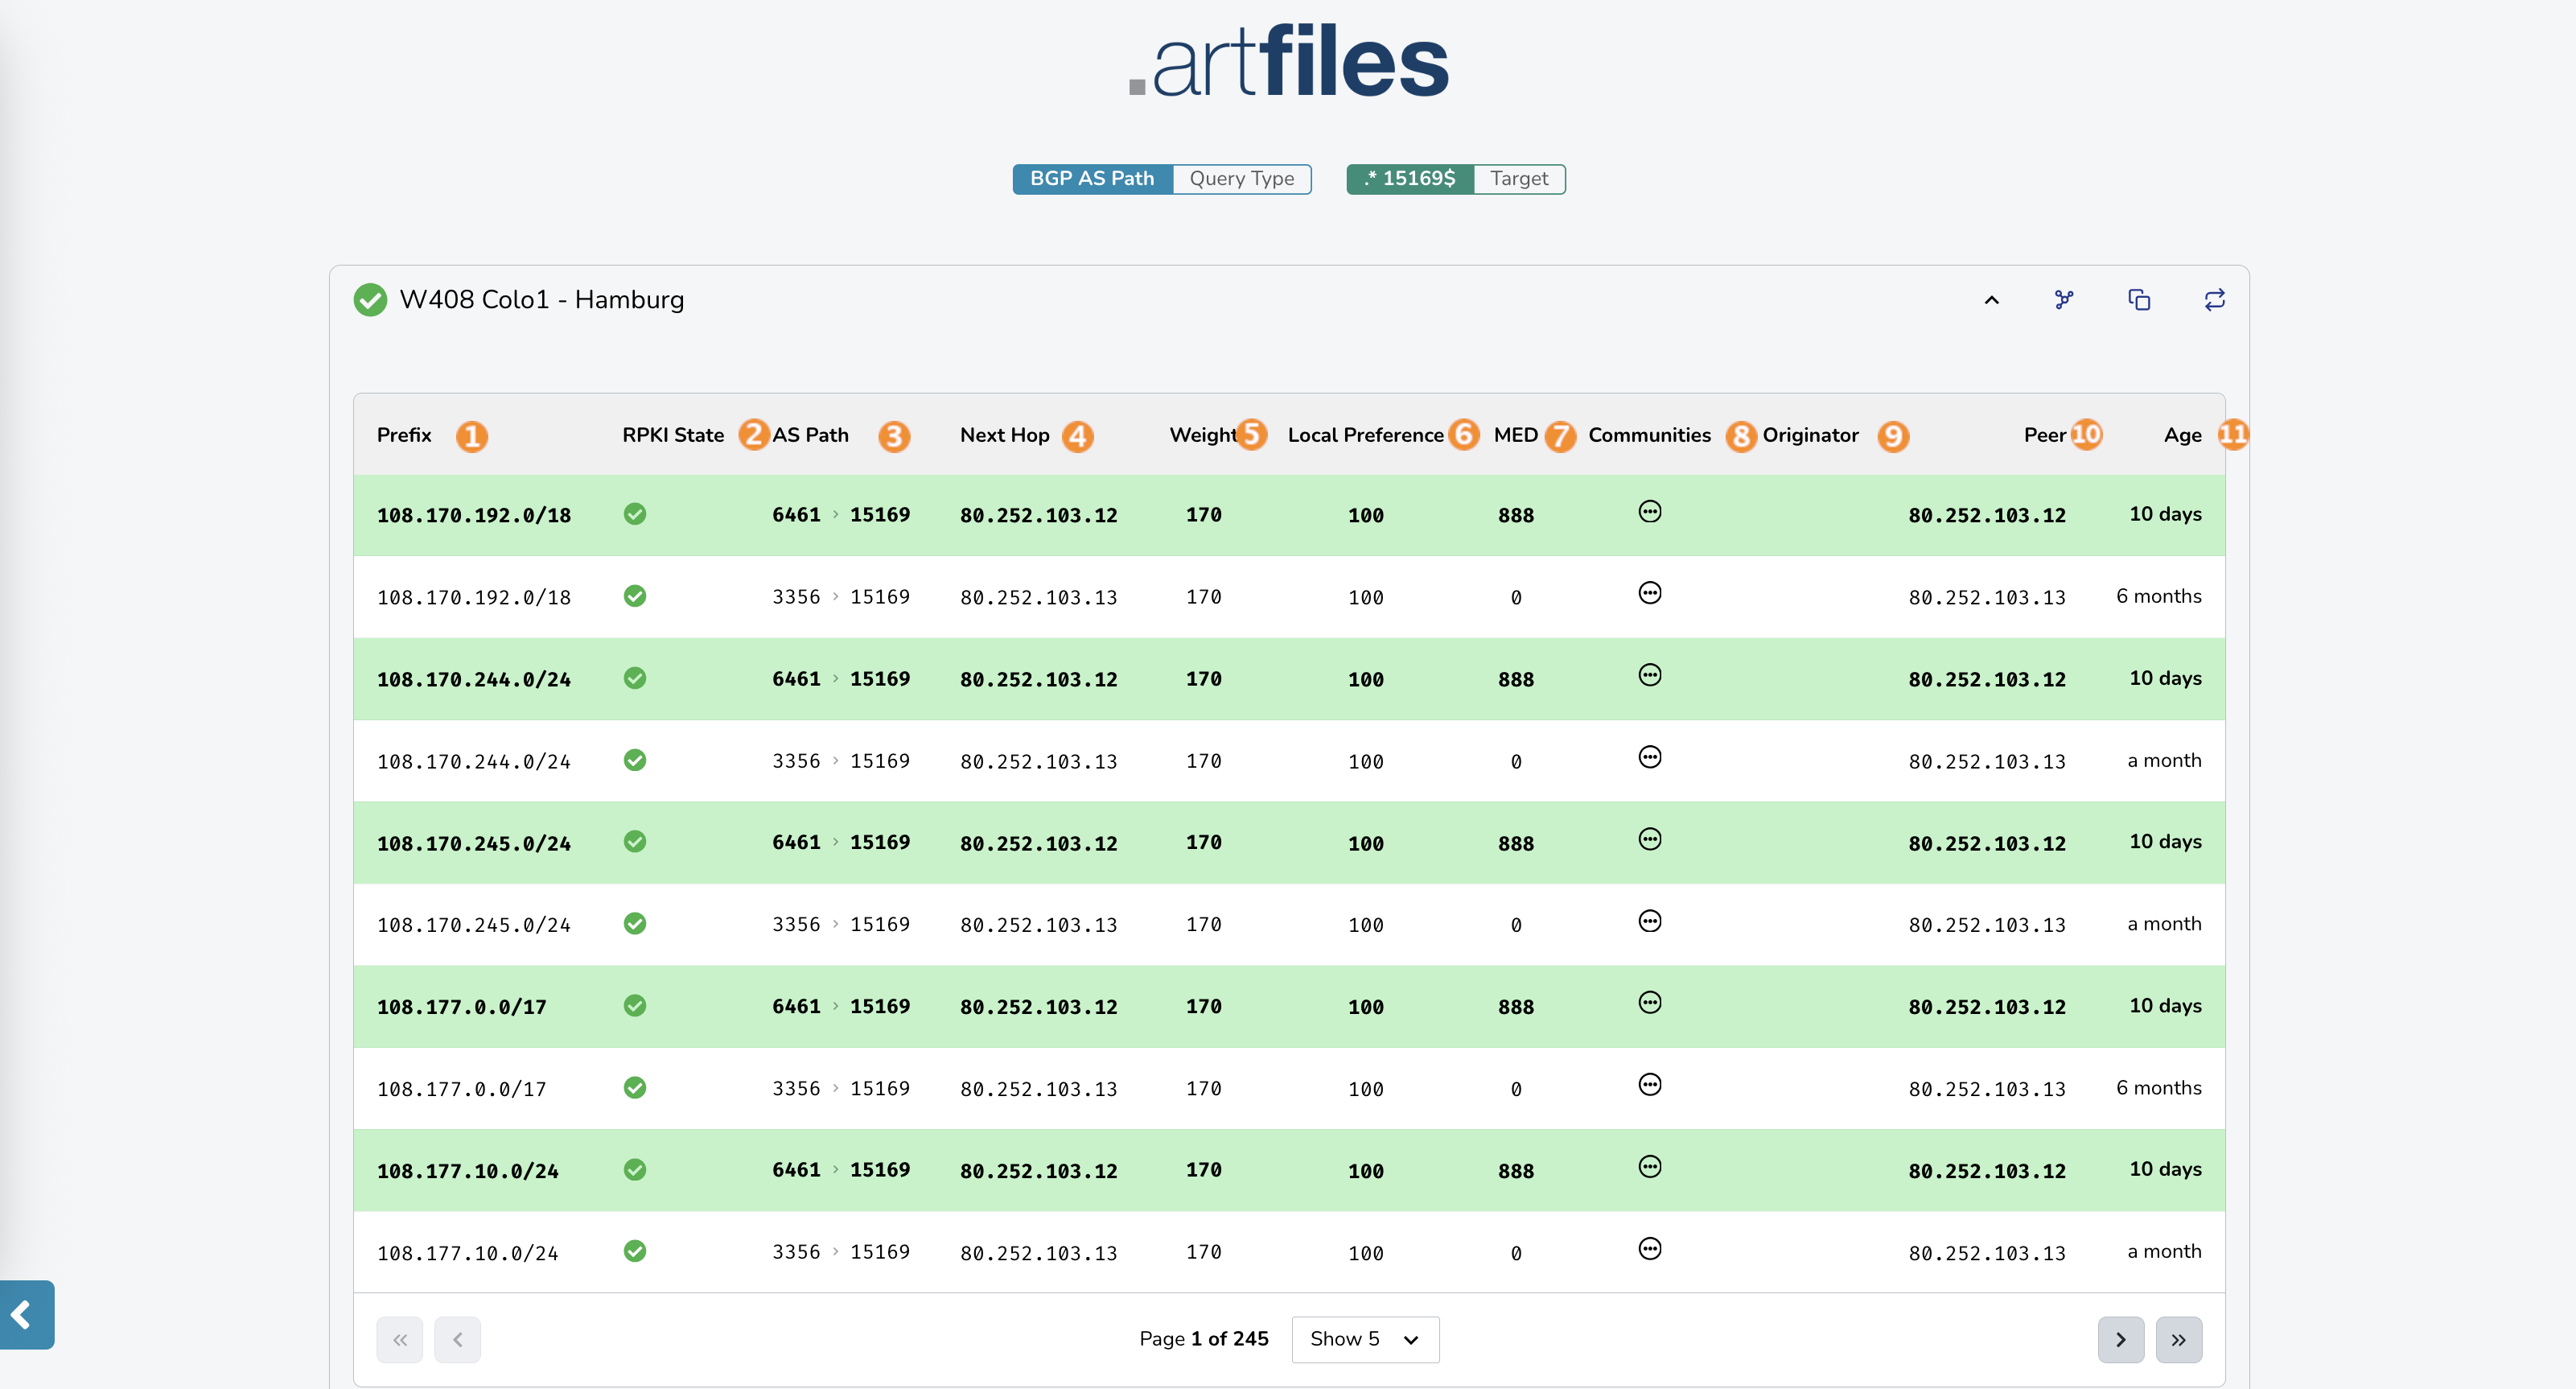The image size is (2576, 1389).
Task: Open communities for 108.170.192.0/18 via 6461
Action: coord(1650,512)
